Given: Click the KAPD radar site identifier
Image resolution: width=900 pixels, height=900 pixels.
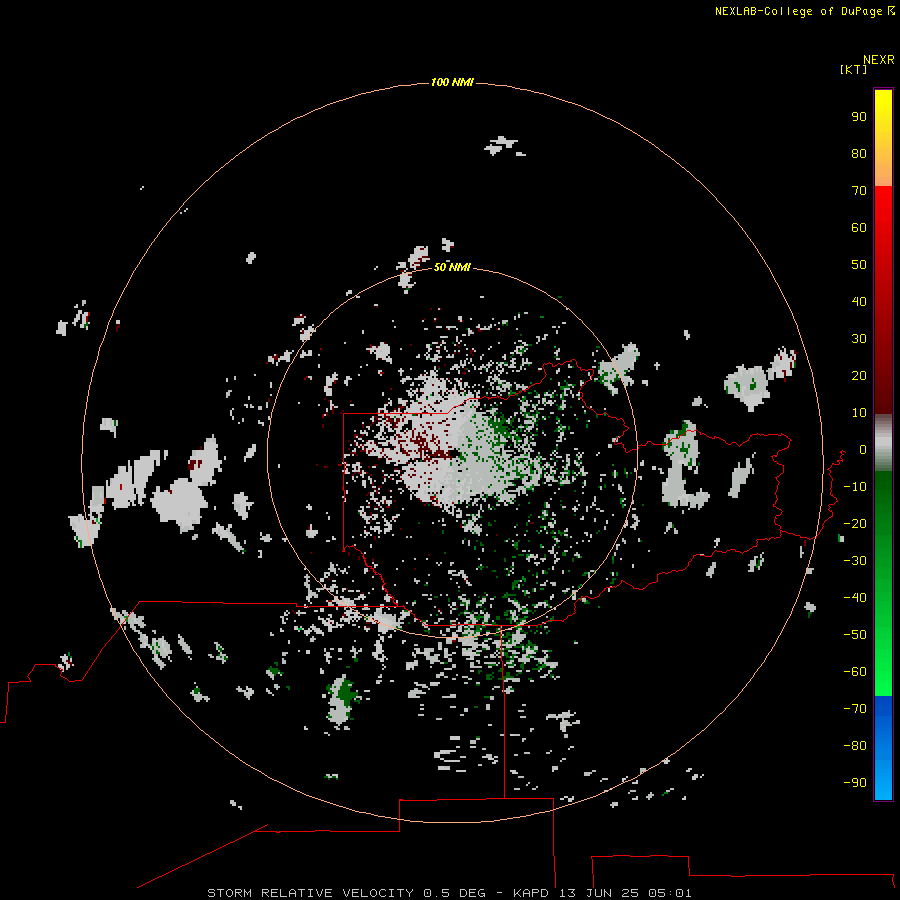Looking at the screenshot, I should pos(532,893).
